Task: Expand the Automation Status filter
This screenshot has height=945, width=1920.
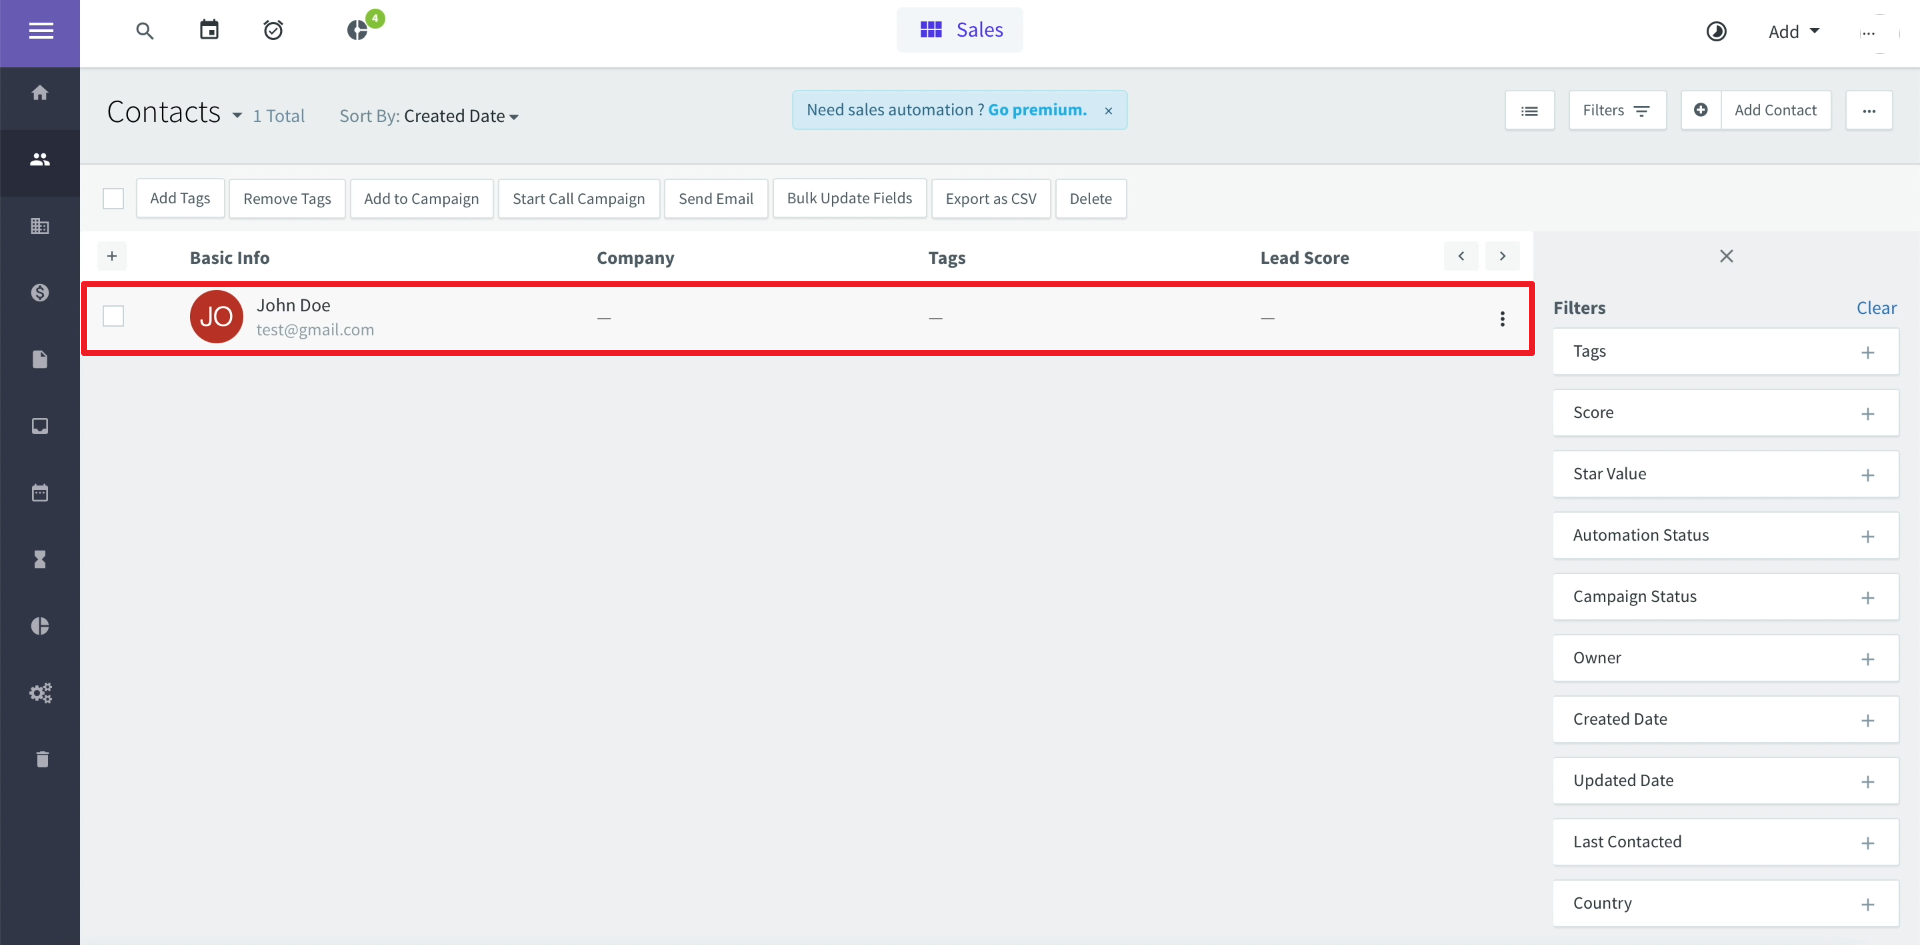Action: [x=1725, y=536]
